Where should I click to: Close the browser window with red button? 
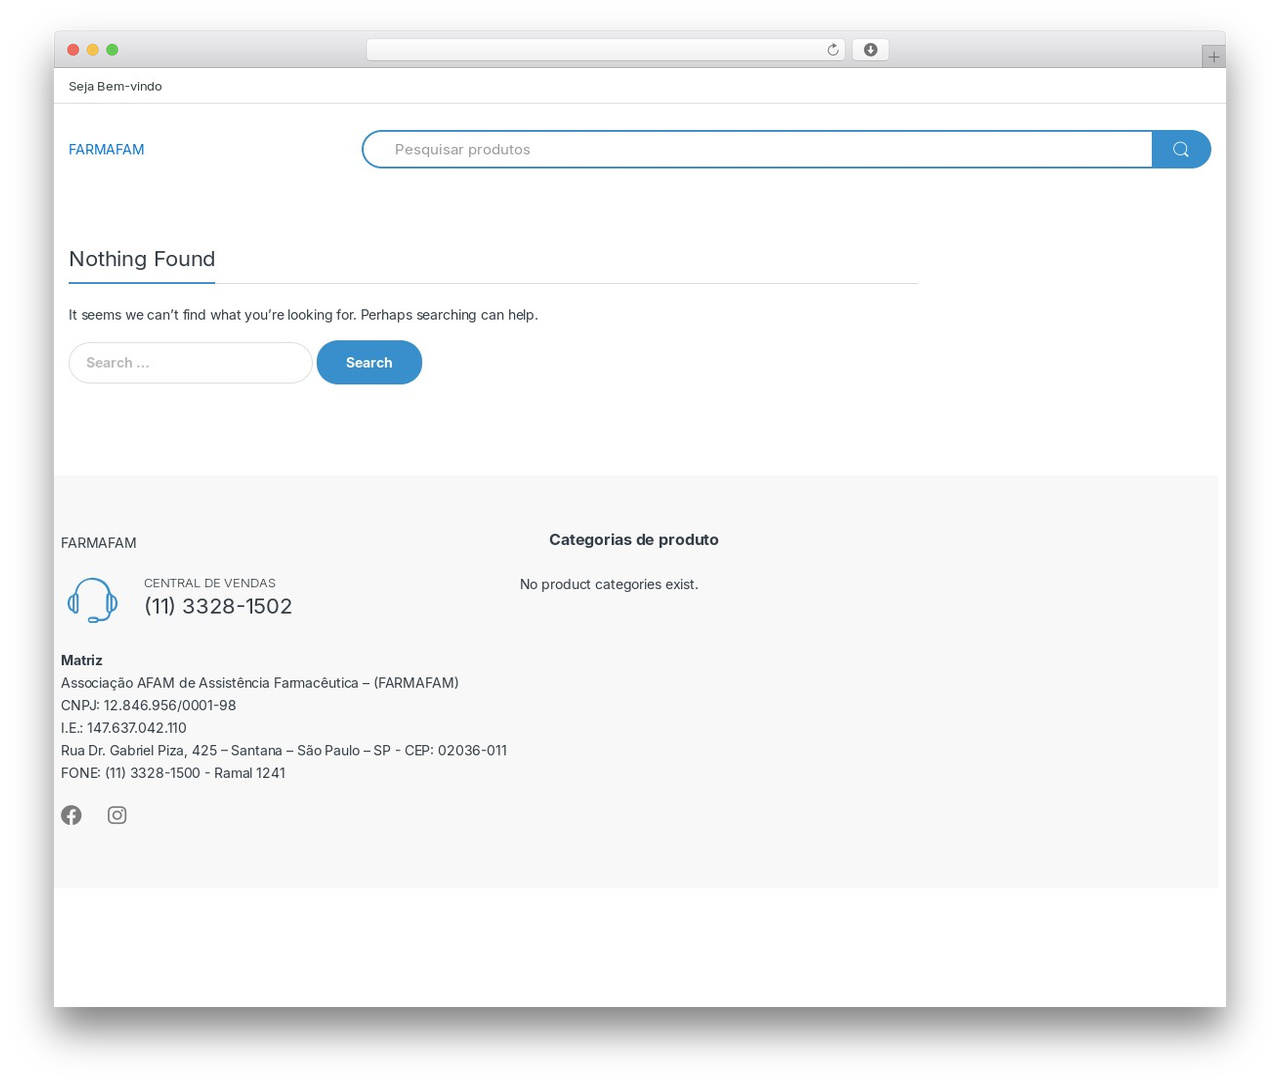tap(73, 50)
